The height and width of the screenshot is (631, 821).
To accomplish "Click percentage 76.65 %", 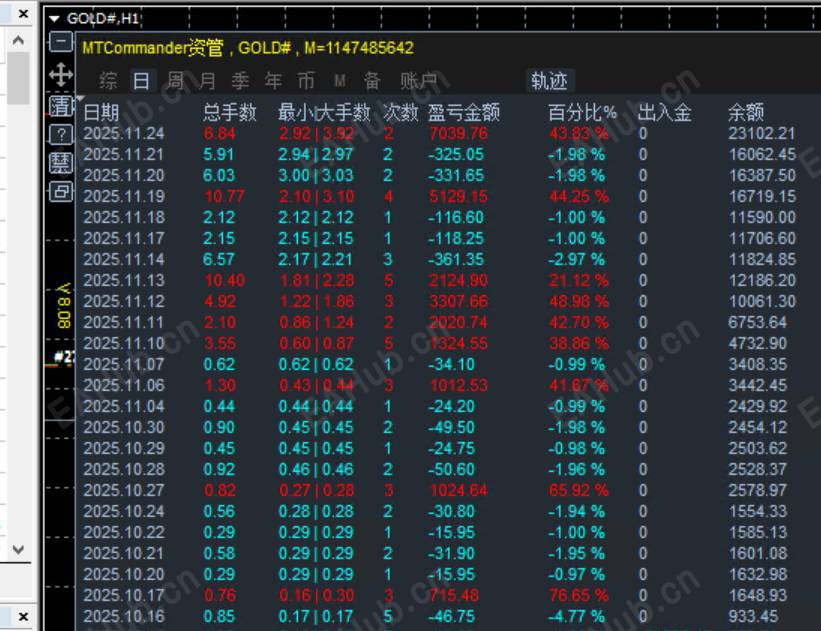I will [x=579, y=595].
